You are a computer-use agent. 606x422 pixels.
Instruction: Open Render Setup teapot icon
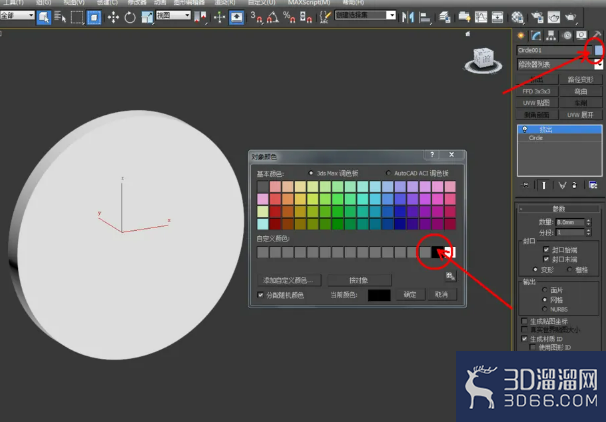click(537, 17)
